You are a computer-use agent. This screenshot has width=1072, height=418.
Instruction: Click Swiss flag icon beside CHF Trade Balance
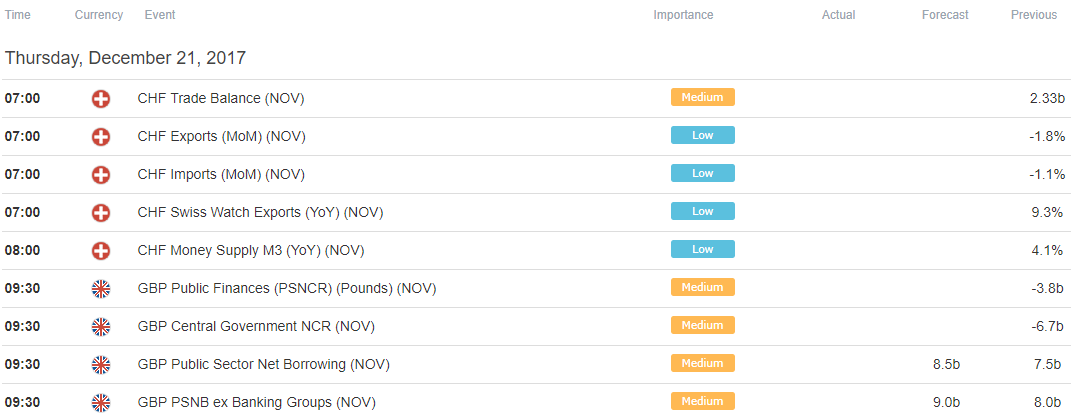point(100,99)
